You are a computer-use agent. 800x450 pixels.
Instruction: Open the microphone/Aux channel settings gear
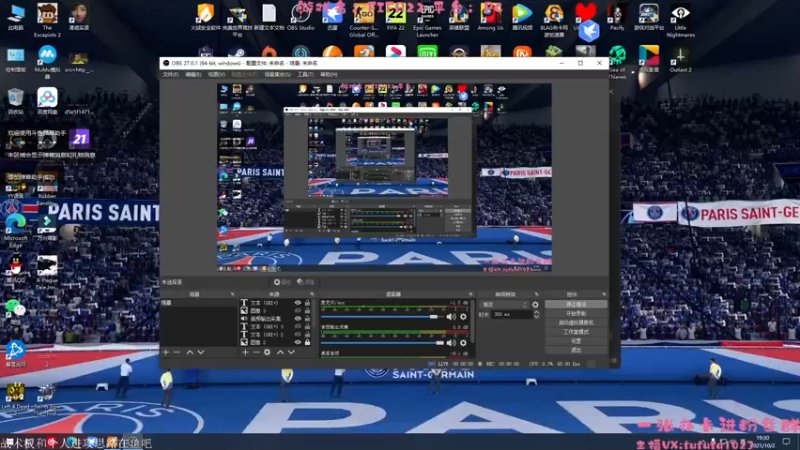[463, 317]
